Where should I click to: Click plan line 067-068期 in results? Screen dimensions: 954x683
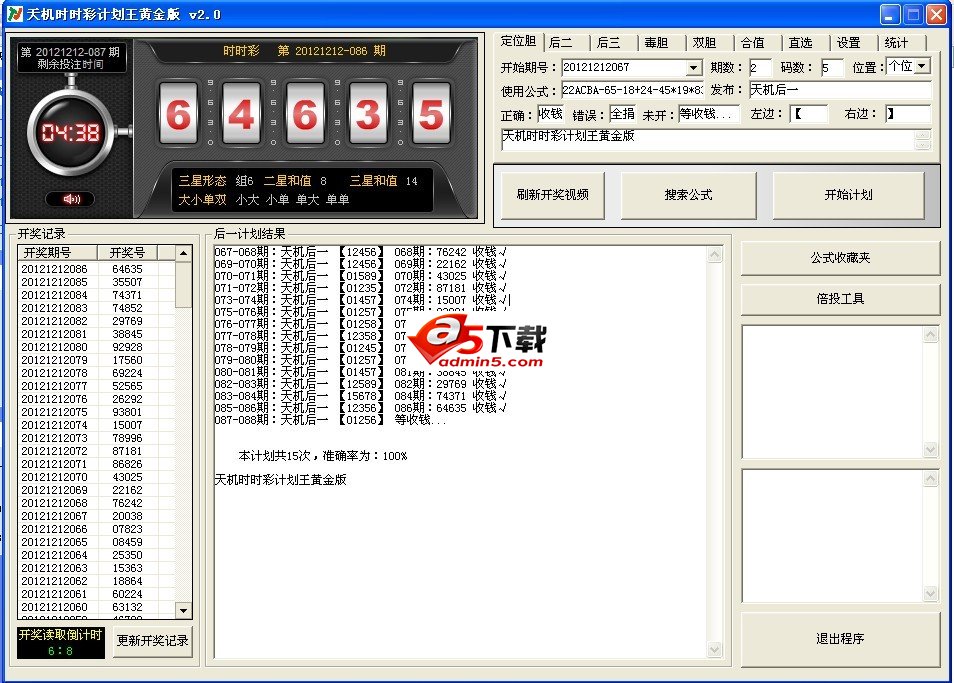pyautogui.click(x=361, y=252)
